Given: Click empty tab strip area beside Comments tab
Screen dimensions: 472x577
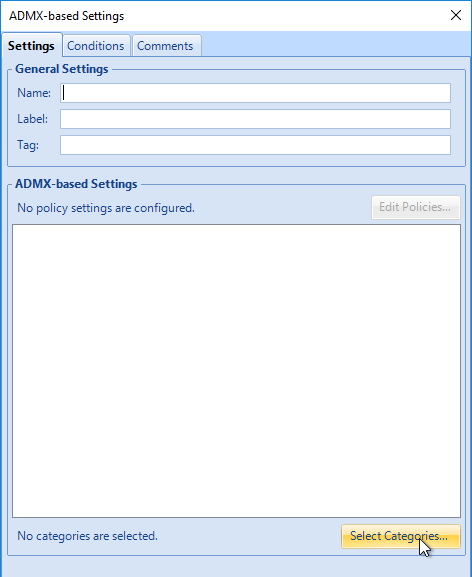Looking at the screenshot, I should click(x=335, y=44).
